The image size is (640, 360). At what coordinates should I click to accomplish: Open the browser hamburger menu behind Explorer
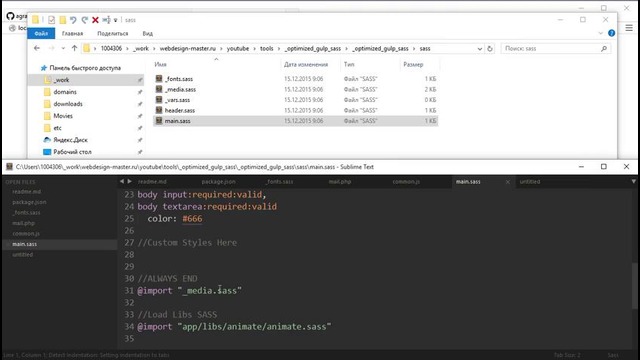click(x=629, y=28)
